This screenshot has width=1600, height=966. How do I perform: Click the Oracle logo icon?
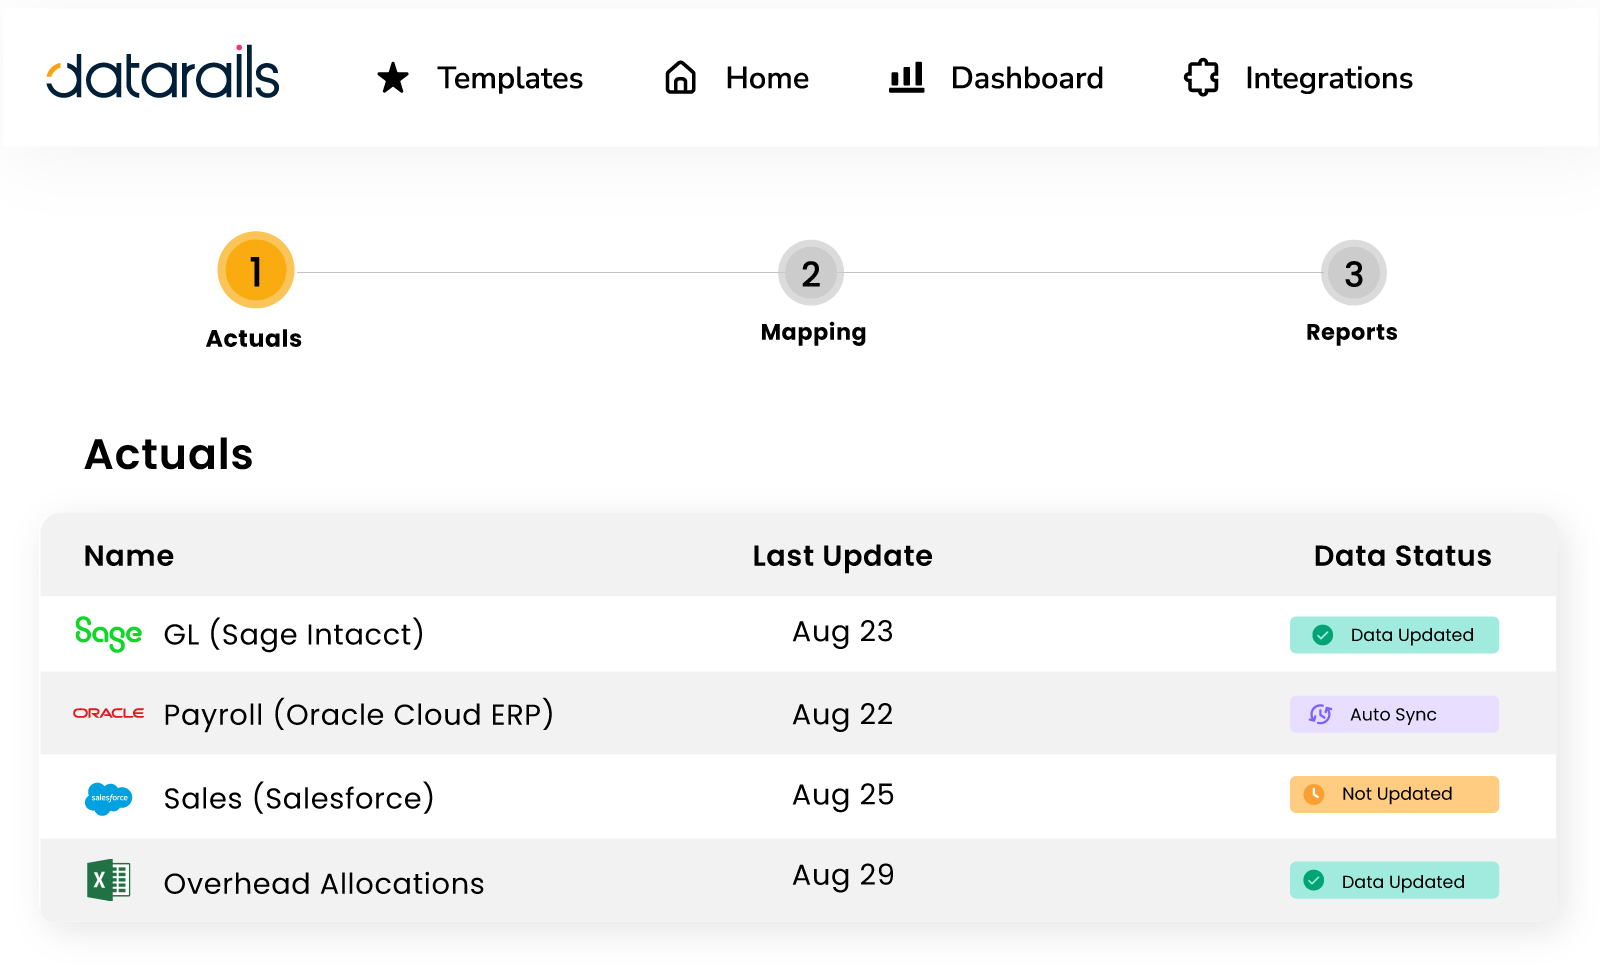(x=108, y=713)
